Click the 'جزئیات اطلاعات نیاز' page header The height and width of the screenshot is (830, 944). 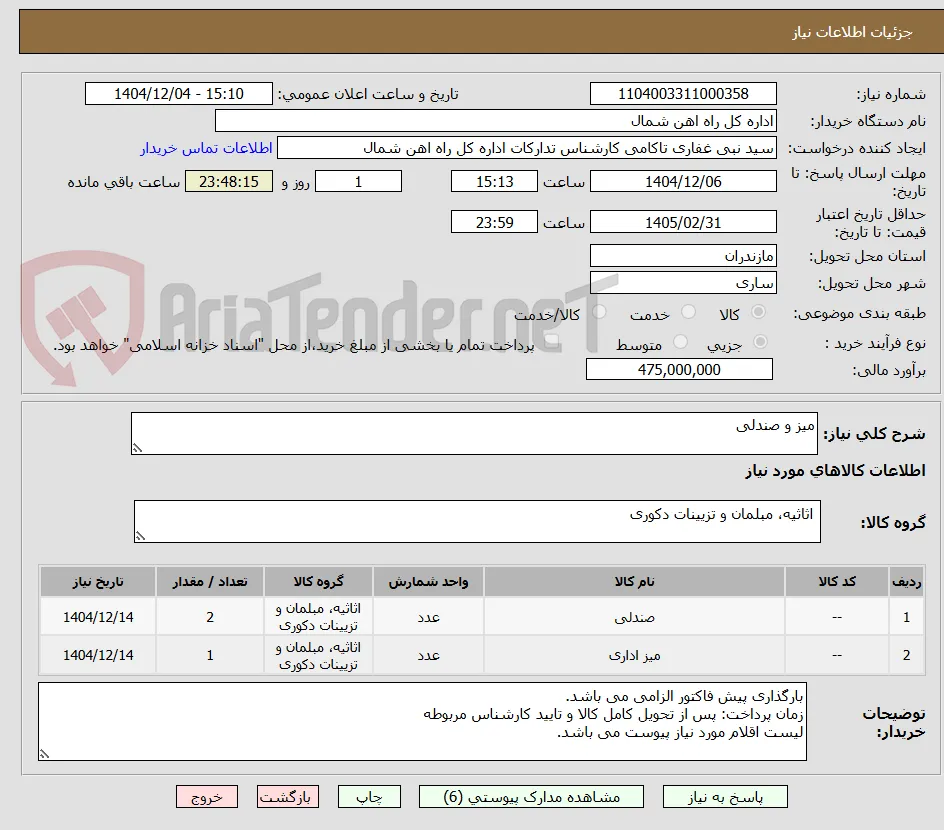852,32
